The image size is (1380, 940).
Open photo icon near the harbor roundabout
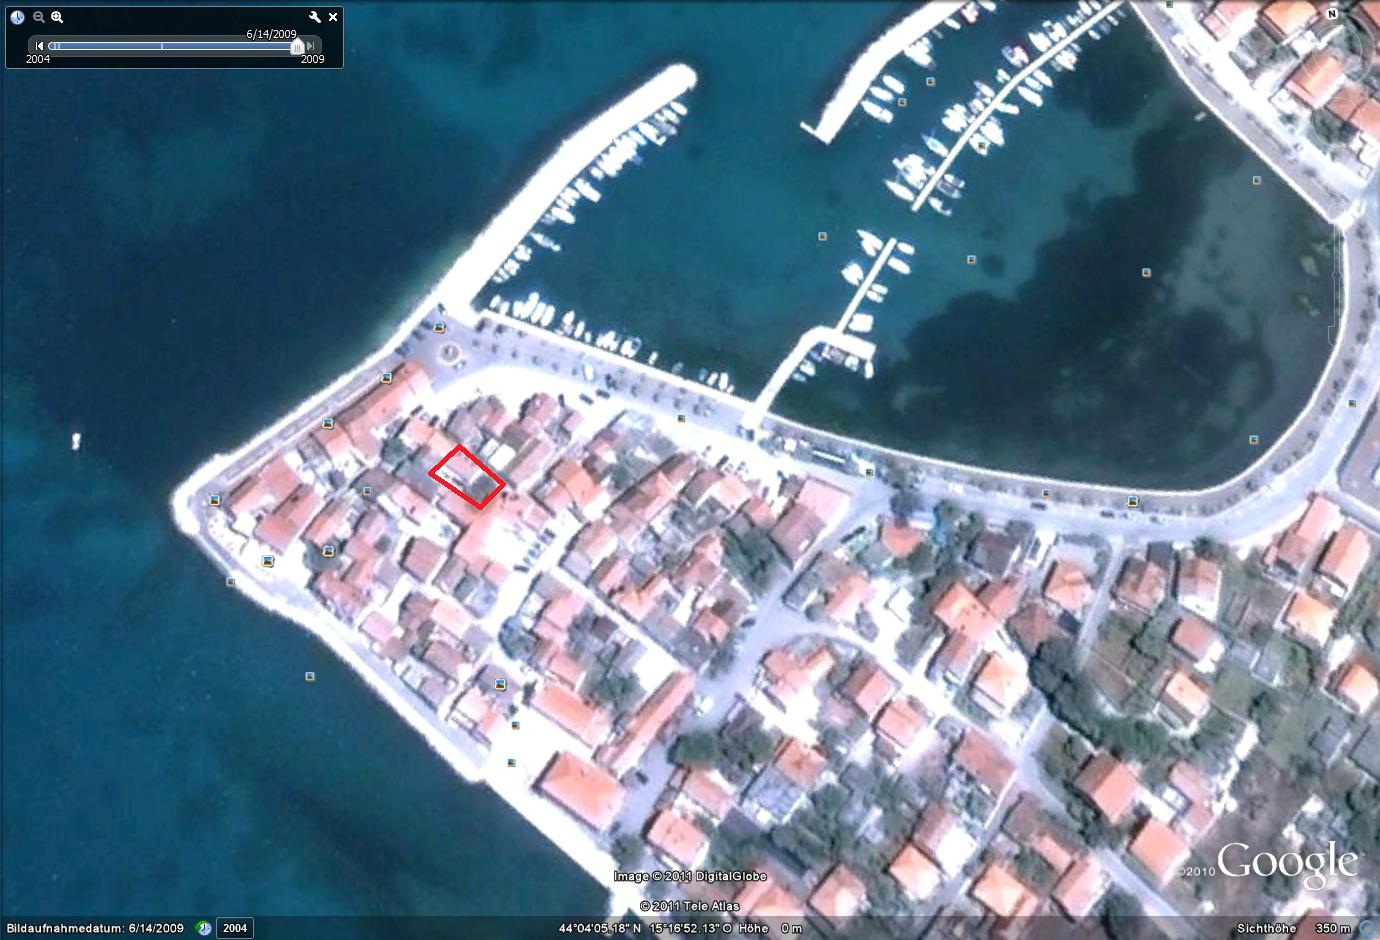click(439, 327)
